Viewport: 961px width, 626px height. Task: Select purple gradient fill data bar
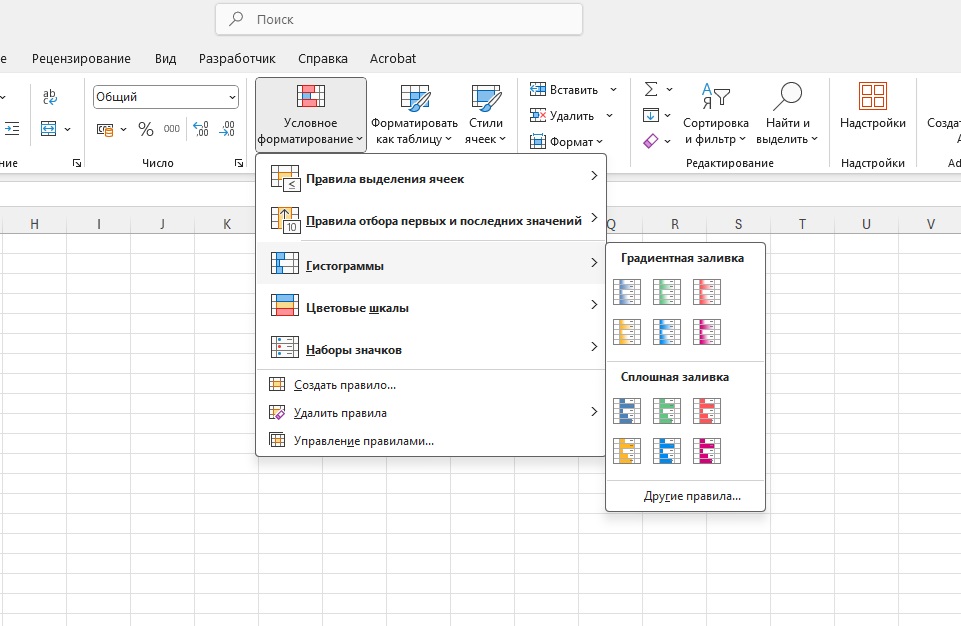[707, 332]
